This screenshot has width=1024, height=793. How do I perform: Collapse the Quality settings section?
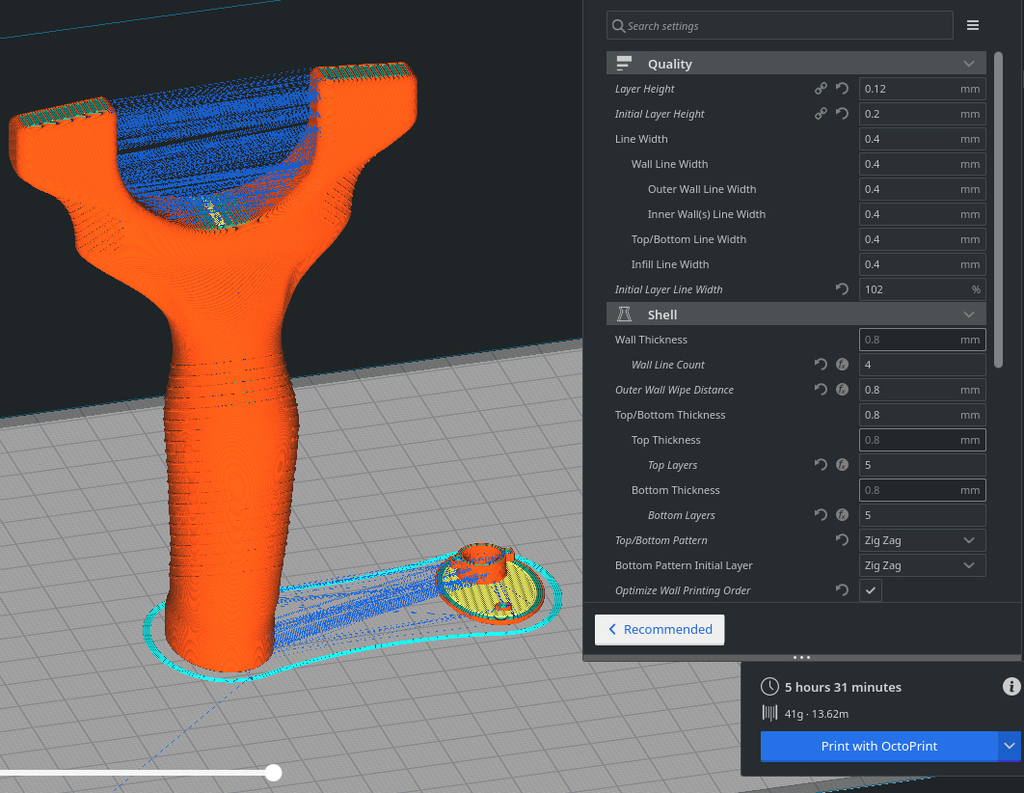click(969, 64)
